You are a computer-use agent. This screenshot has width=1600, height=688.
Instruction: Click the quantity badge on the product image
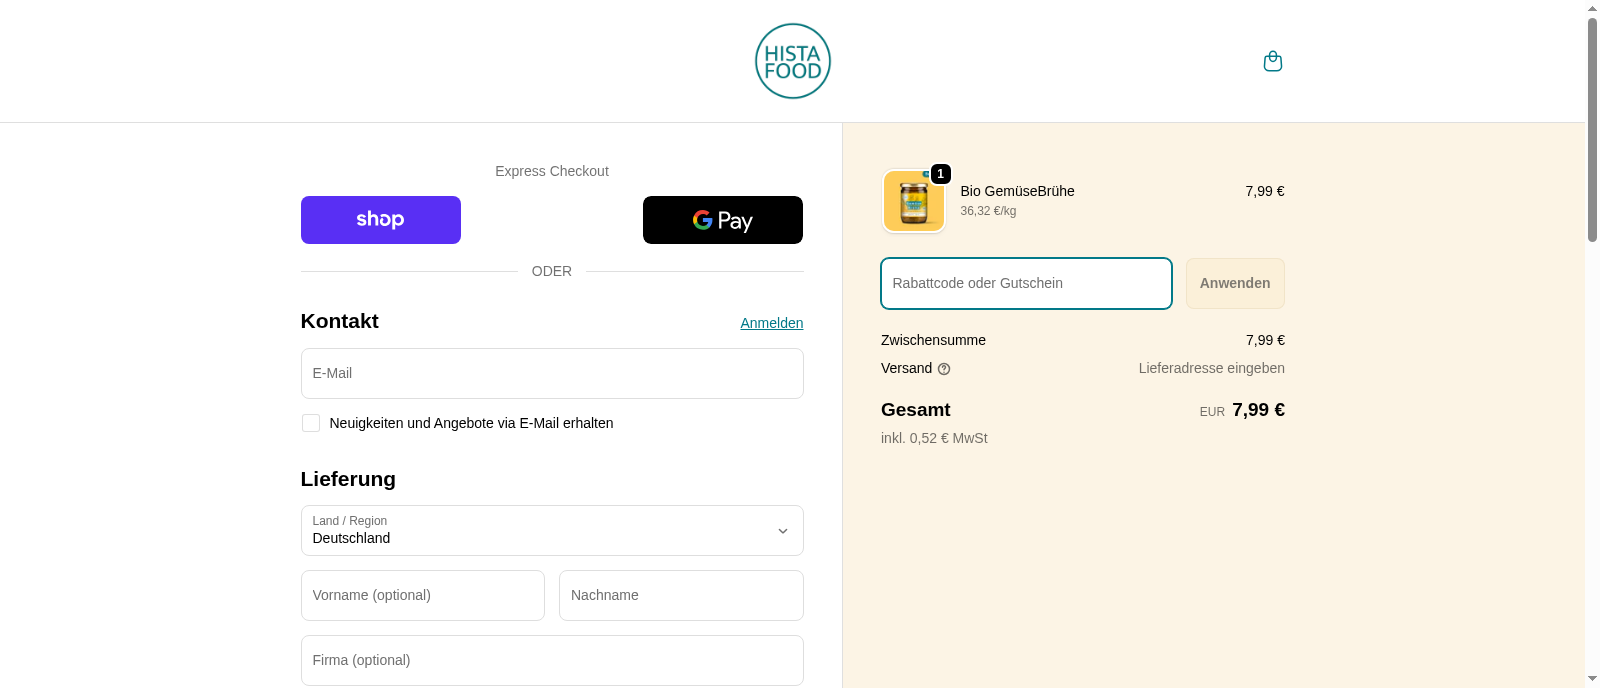click(x=940, y=174)
